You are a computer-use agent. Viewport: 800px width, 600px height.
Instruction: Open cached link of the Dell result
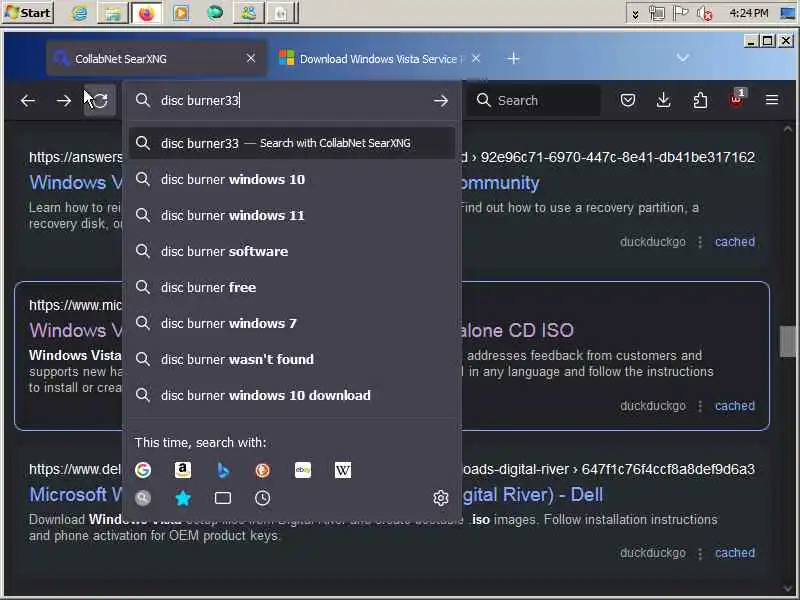point(734,553)
